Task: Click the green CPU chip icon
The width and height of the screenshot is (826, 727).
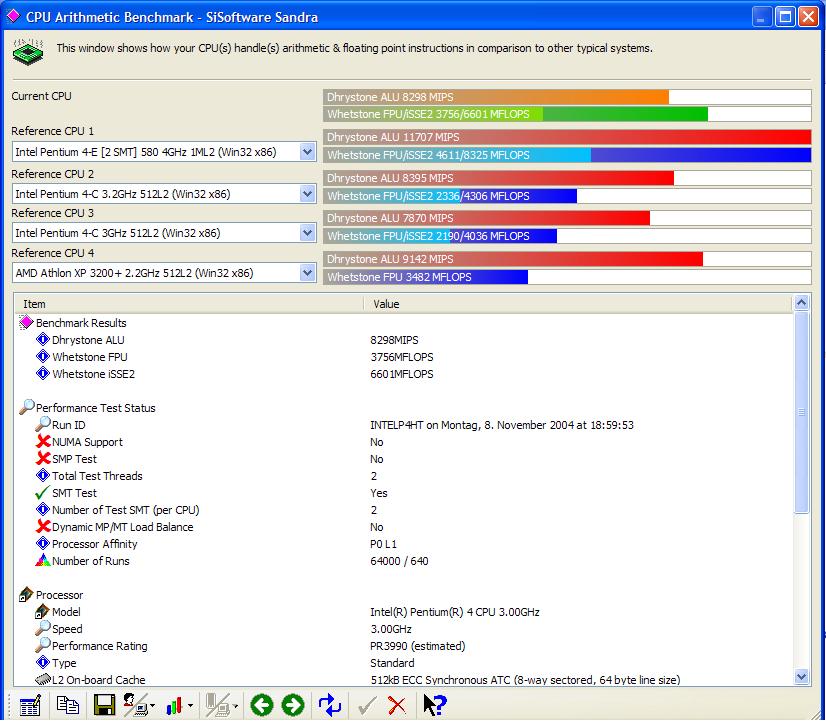Action: tap(28, 52)
